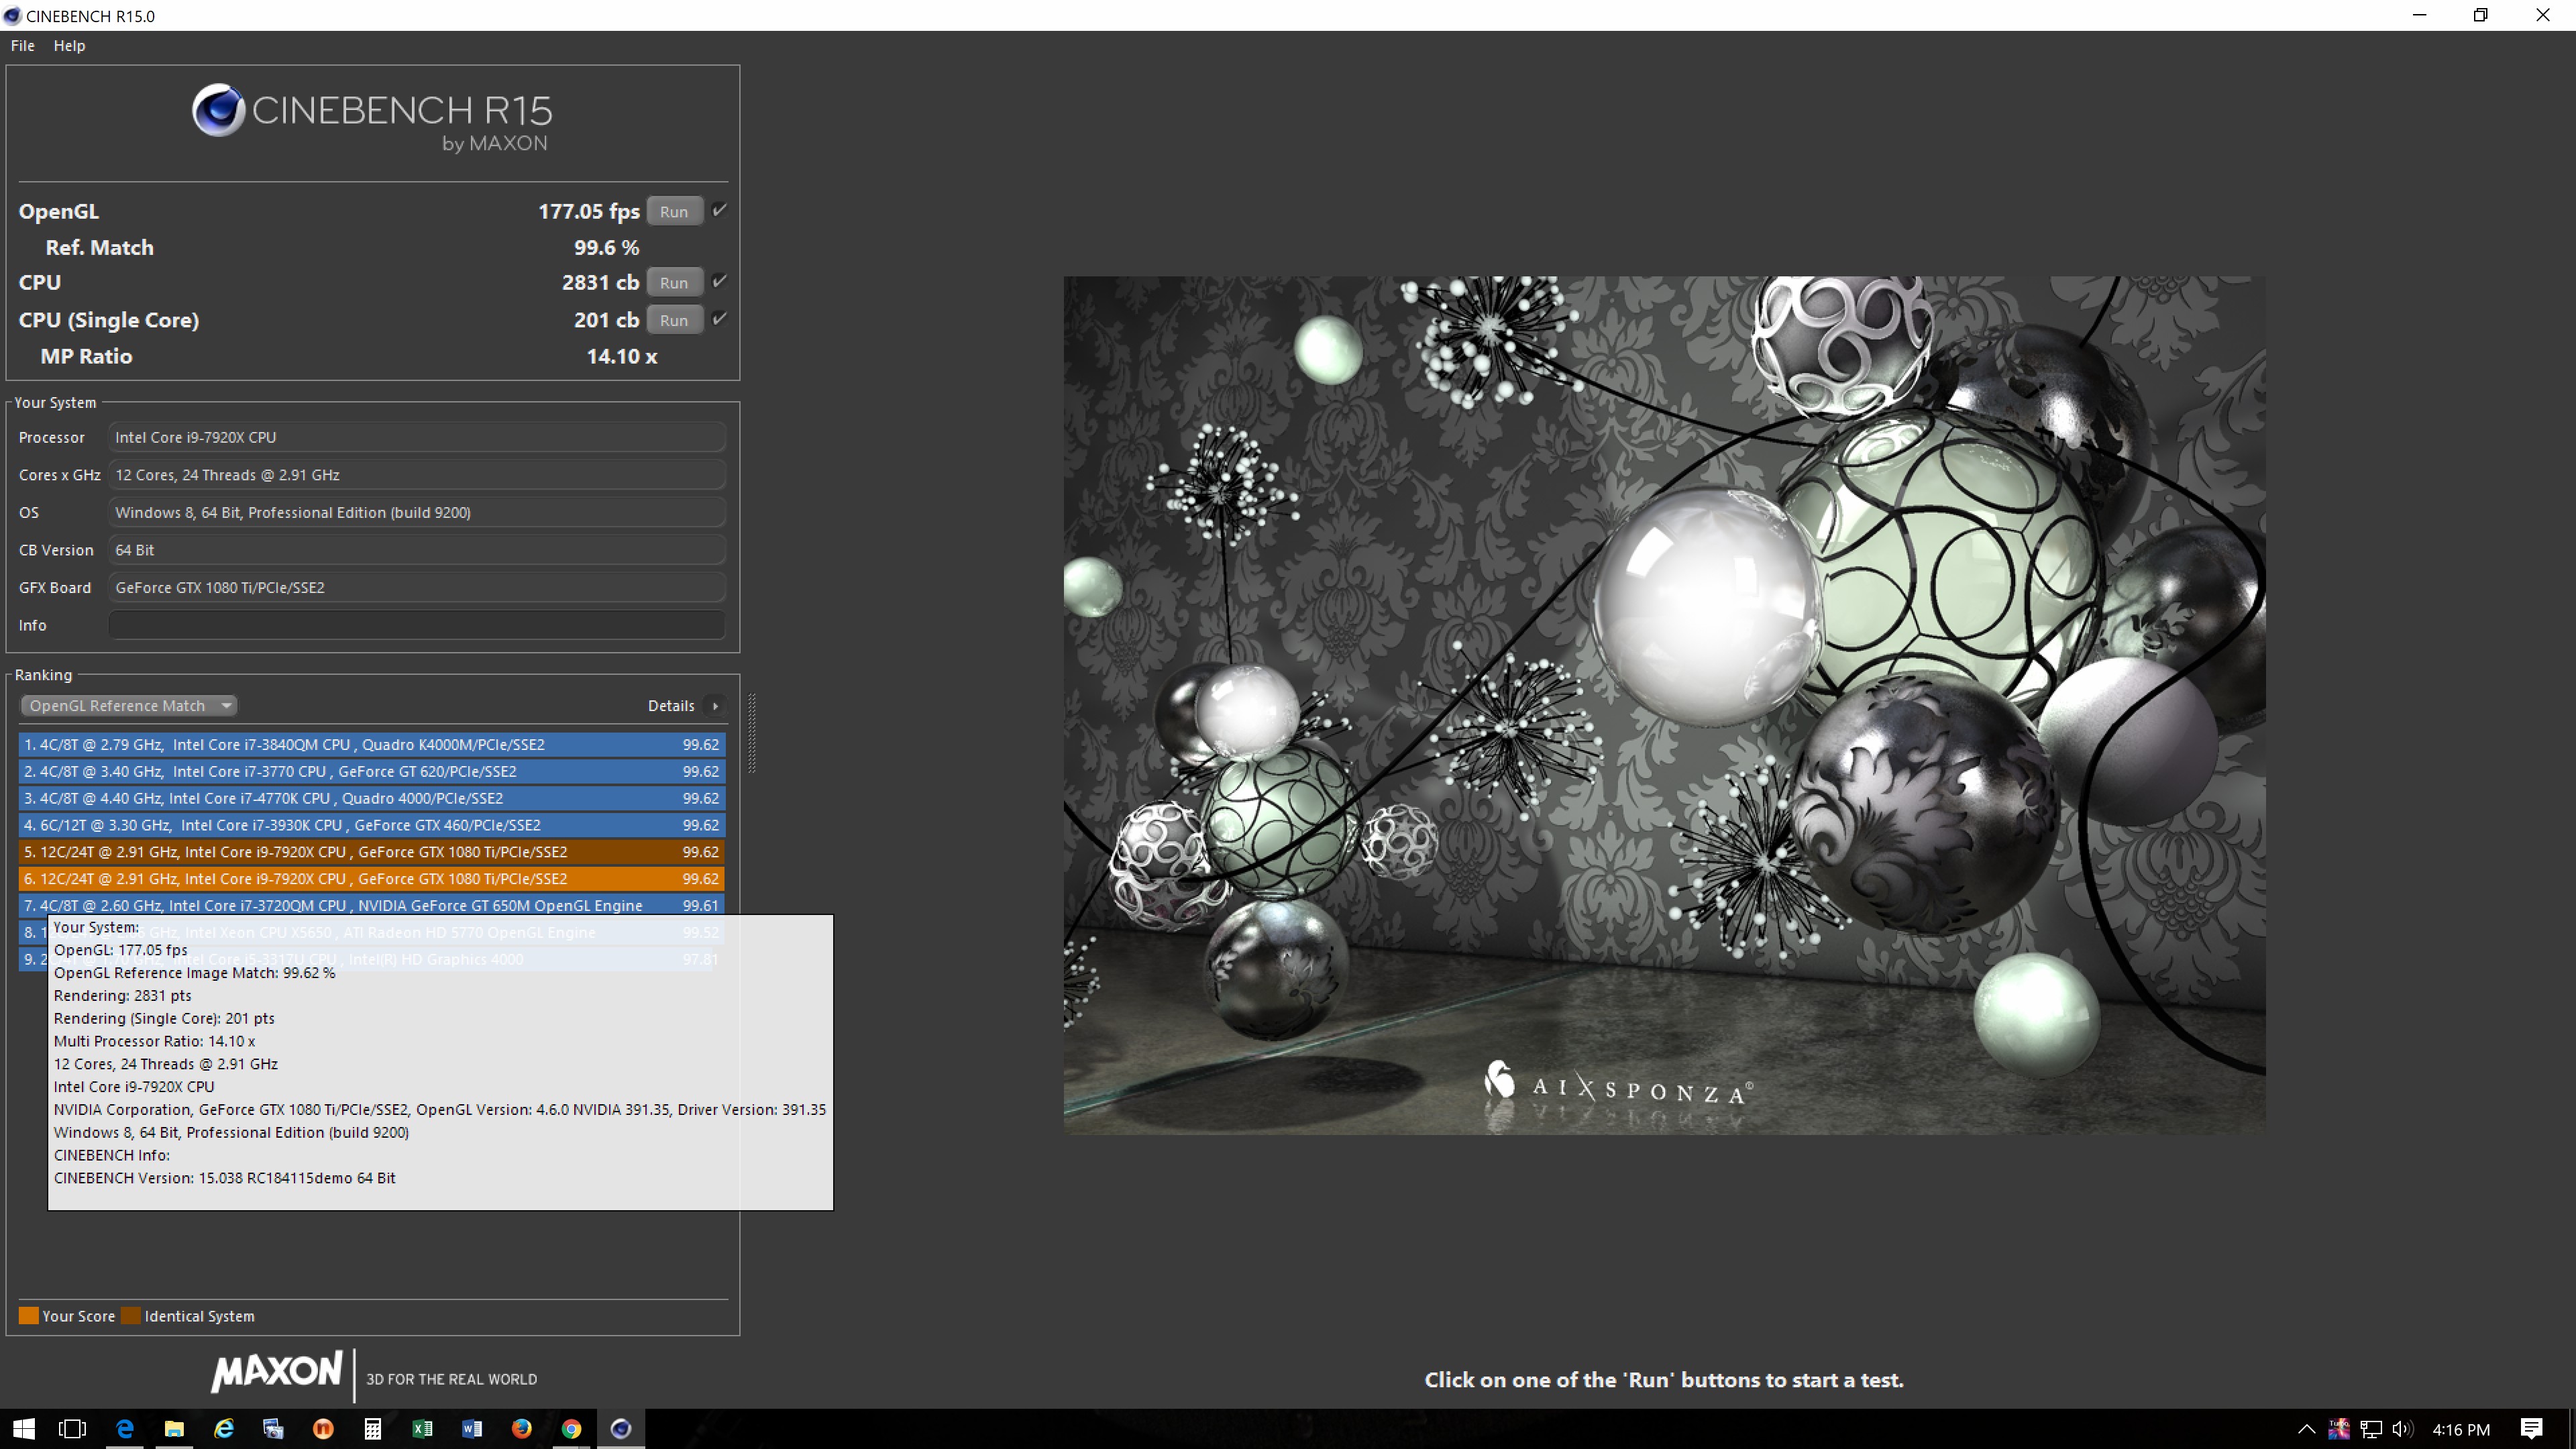
Task: Launch Firefox from the taskbar
Action: tap(522, 1428)
